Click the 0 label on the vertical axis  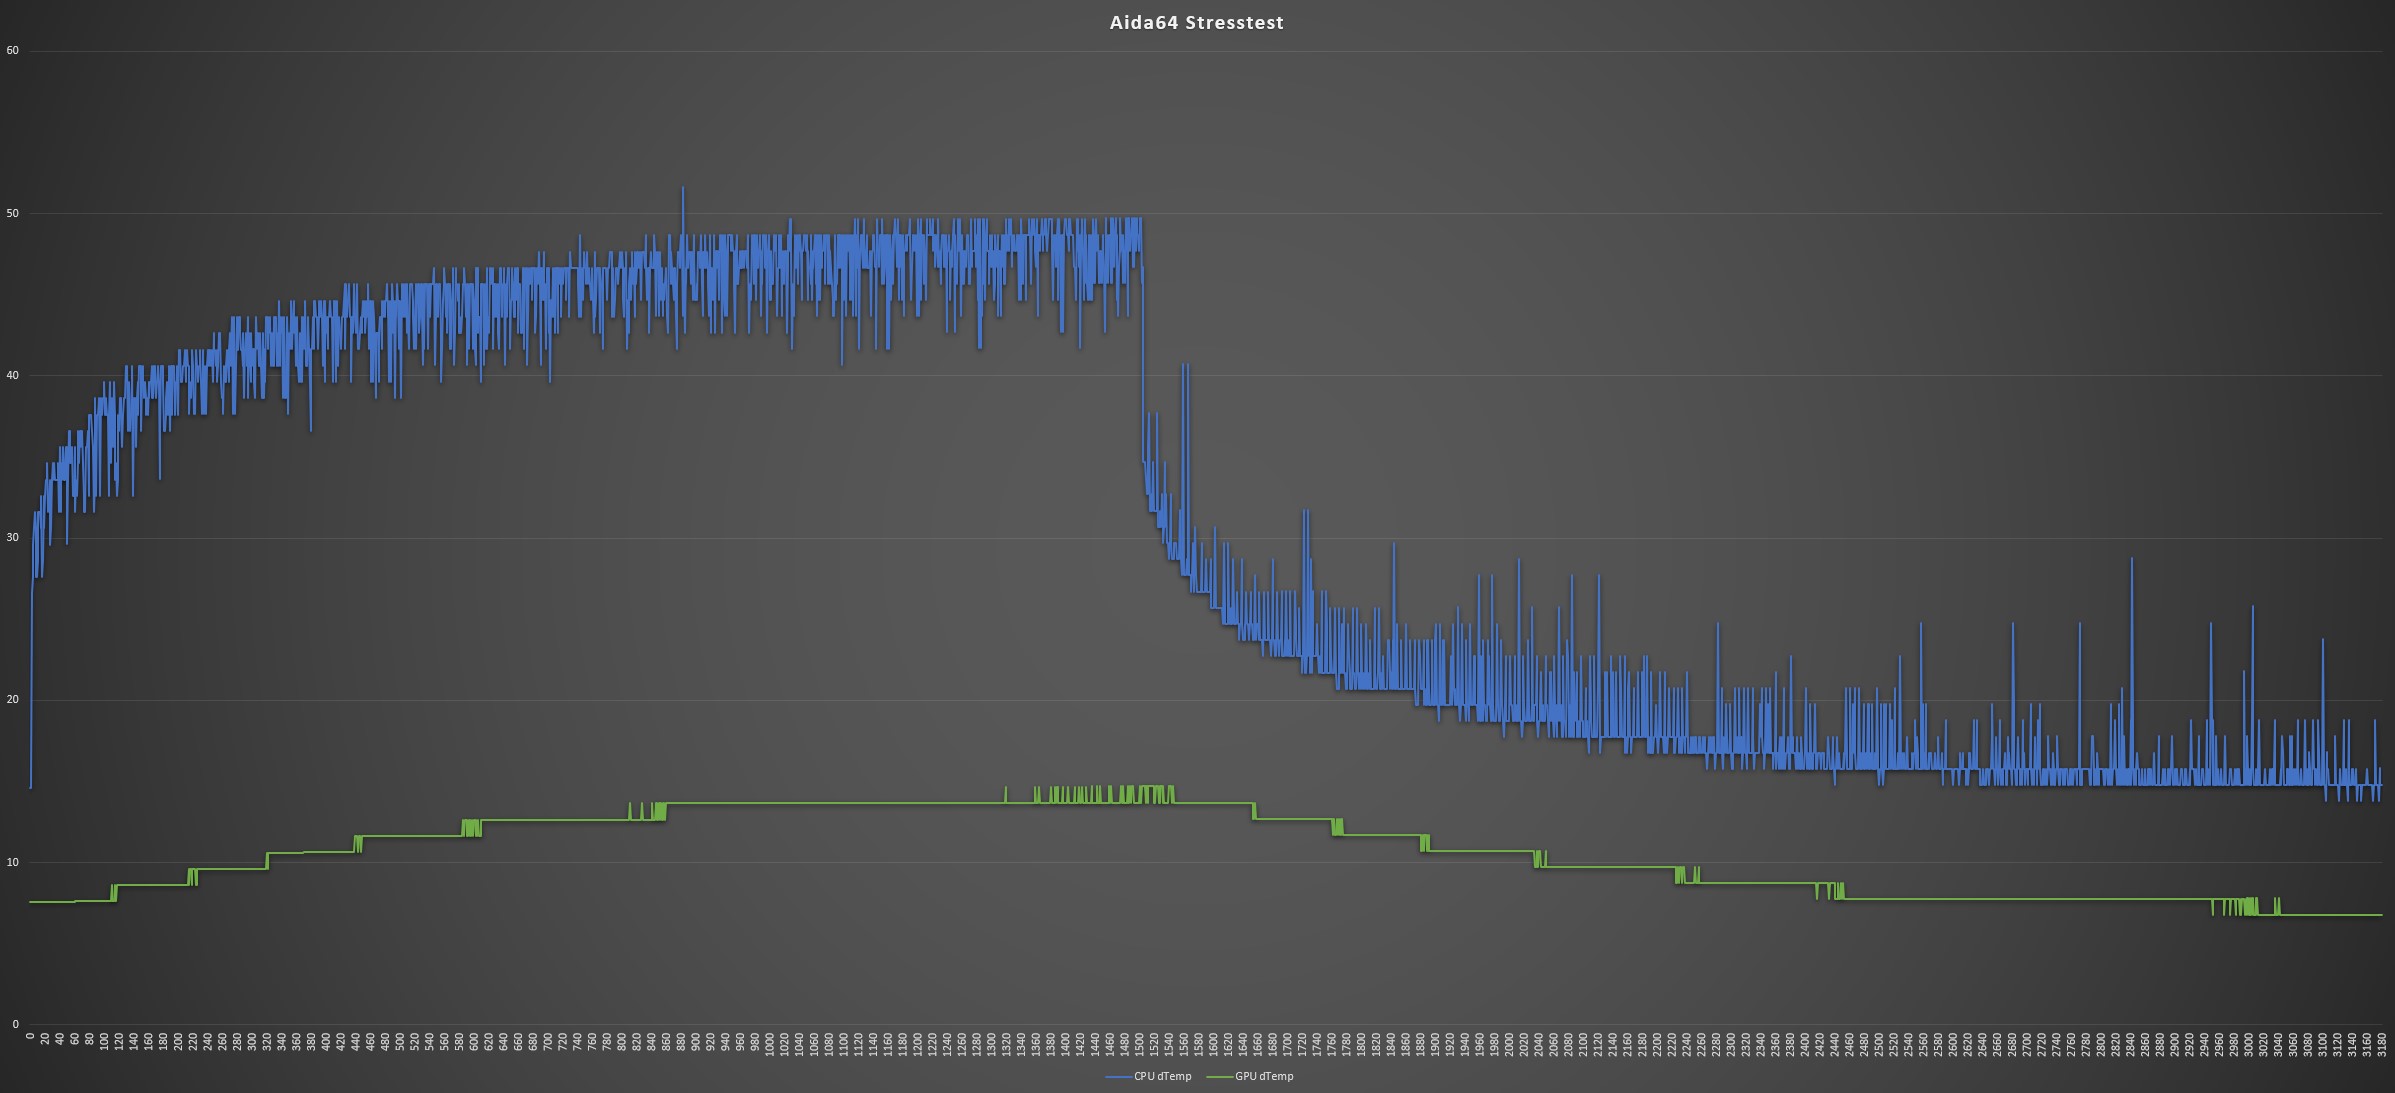tap(15, 1024)
